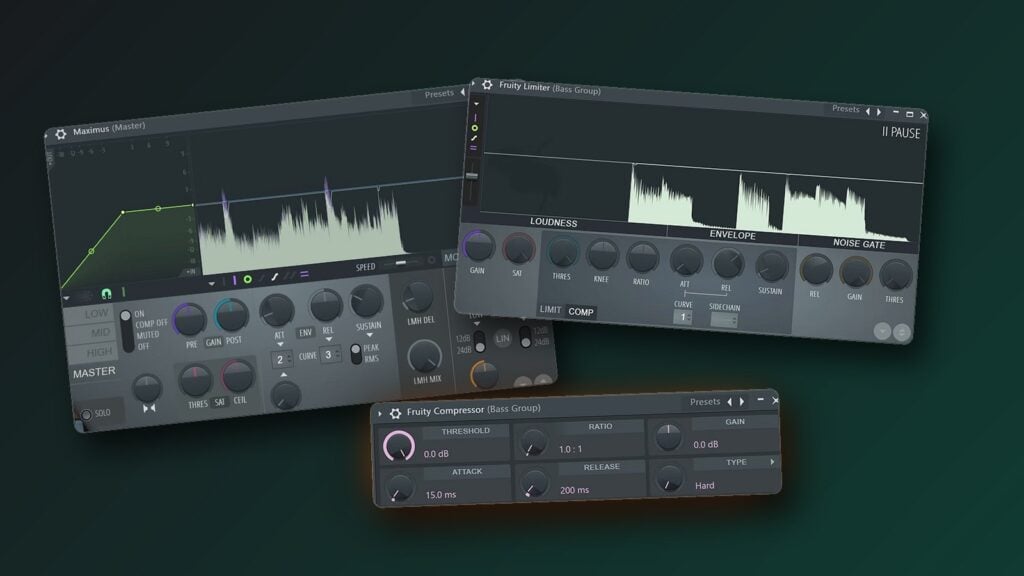Expand the TYPE arrow in Fruity Compressor
The height and width of the screenshot is (576, 1024).
773,462
